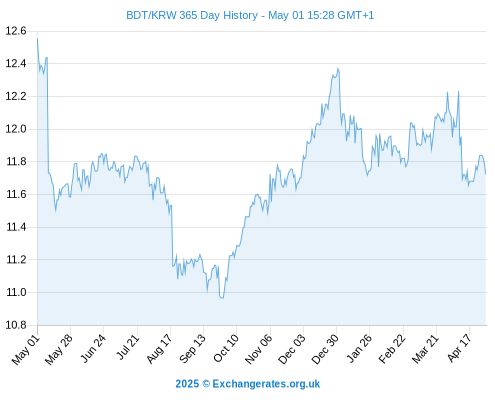Select the Jan 26 x-axis date label
The height and width of the screenshot is (400, 495).
(x=359, y=349)
